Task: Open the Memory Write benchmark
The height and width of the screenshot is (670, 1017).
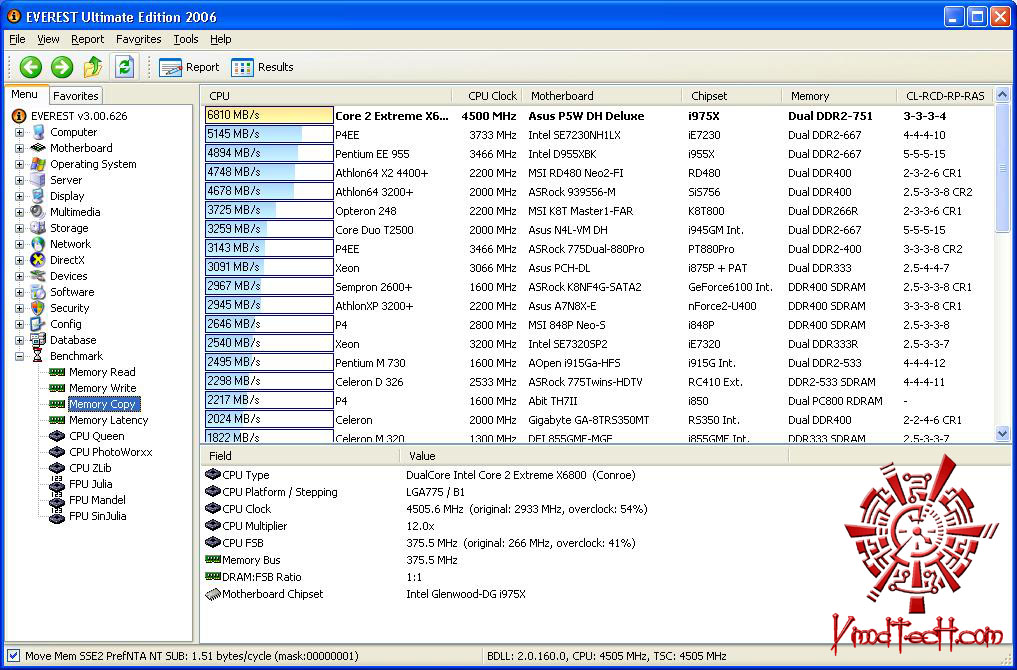Action: [x=102, y=388]
